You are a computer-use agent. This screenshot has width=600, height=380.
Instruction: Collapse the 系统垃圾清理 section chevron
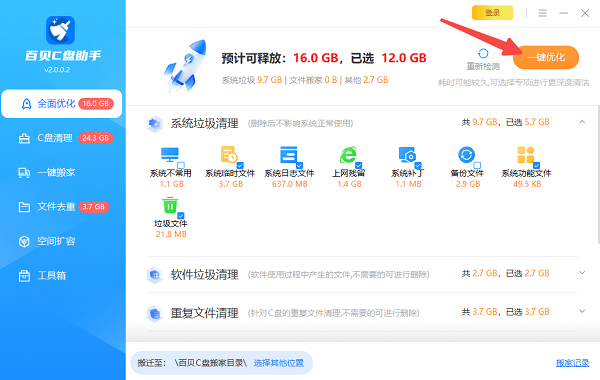pyautogui.click(x=582, y=122)
